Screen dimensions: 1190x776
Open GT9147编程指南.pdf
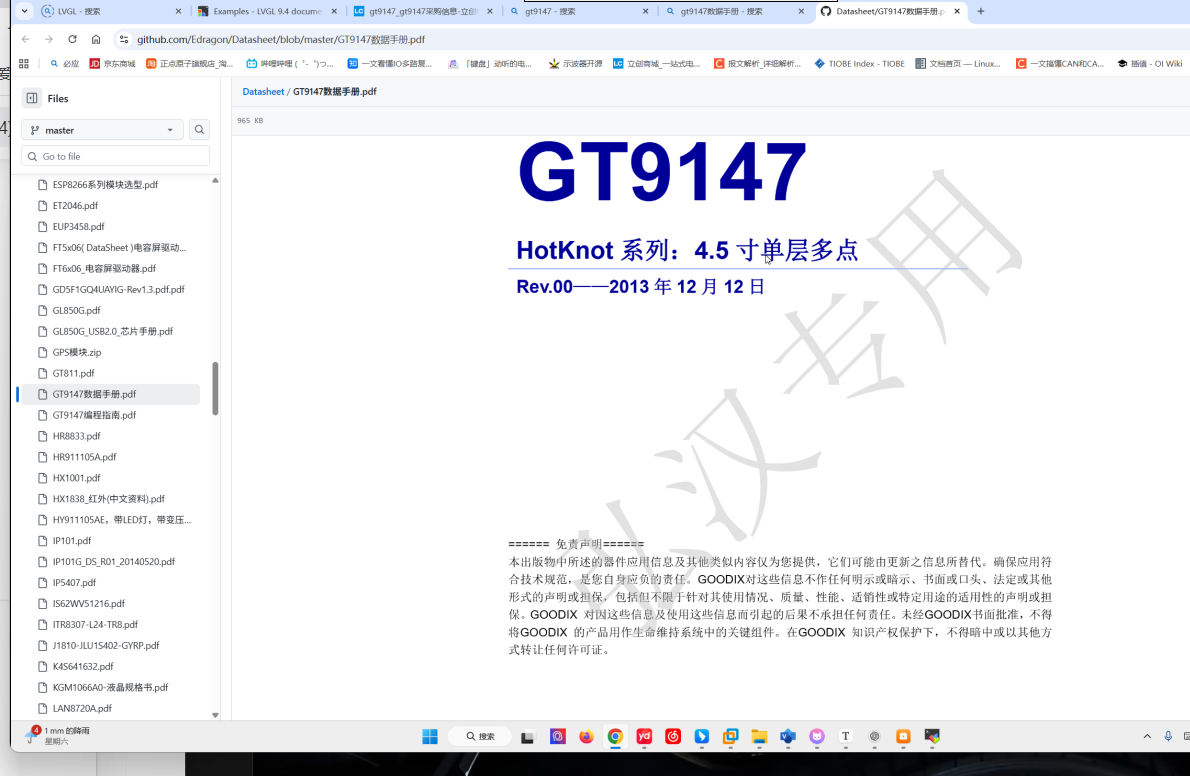click(x=94, y=415)
